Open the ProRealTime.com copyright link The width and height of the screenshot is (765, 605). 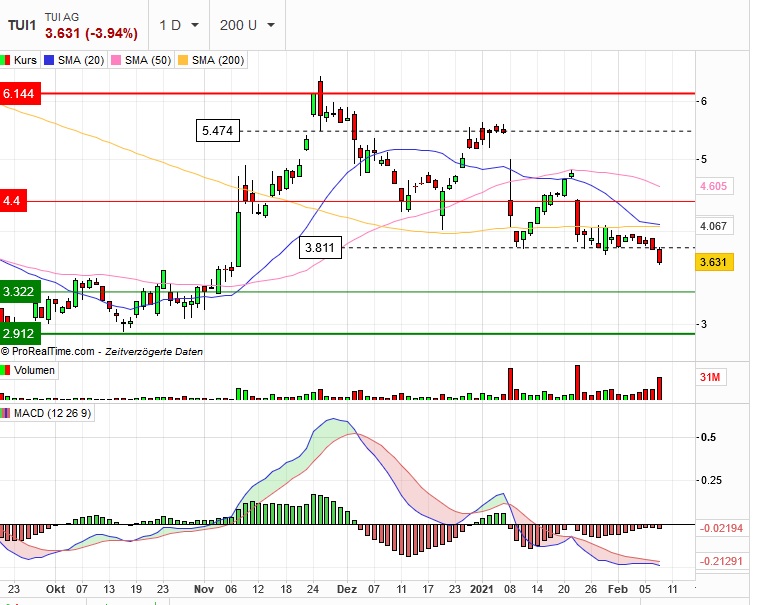[x=47, y=351]
